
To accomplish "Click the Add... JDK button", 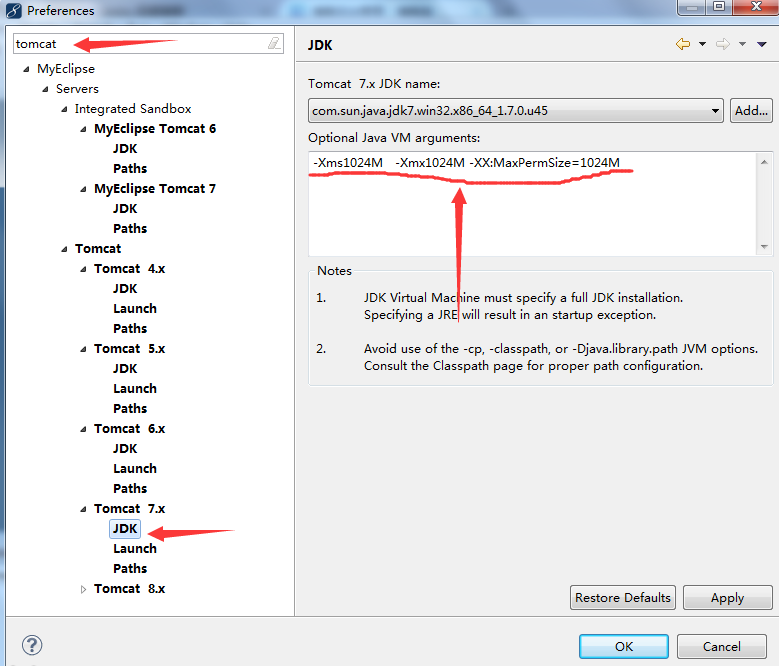I will 751,110.
